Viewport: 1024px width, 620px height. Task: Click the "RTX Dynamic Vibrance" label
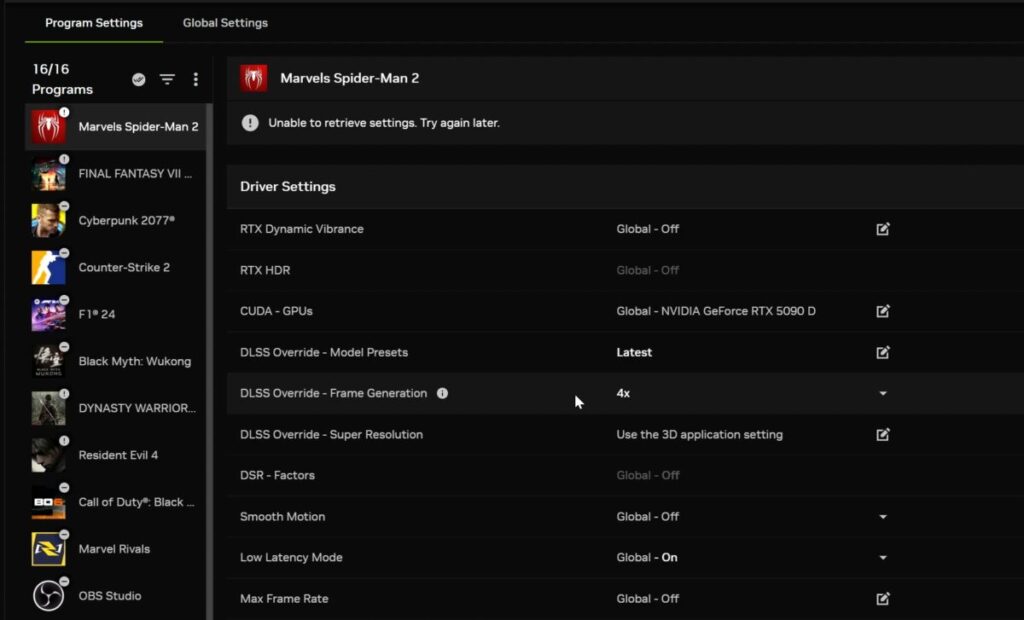[x=302, y=229]
